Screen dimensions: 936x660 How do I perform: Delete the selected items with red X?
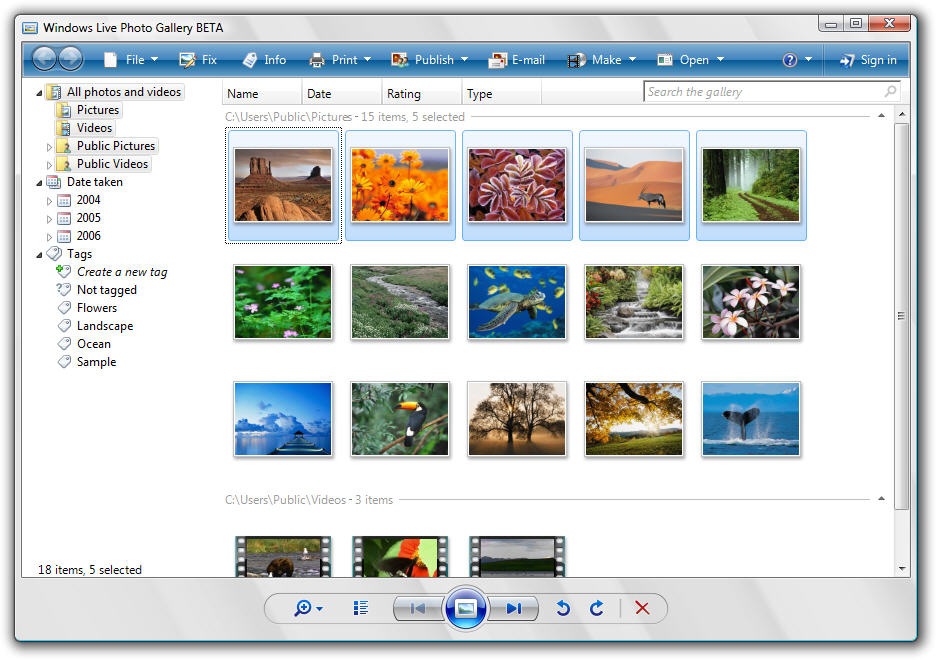coord(642,608)
